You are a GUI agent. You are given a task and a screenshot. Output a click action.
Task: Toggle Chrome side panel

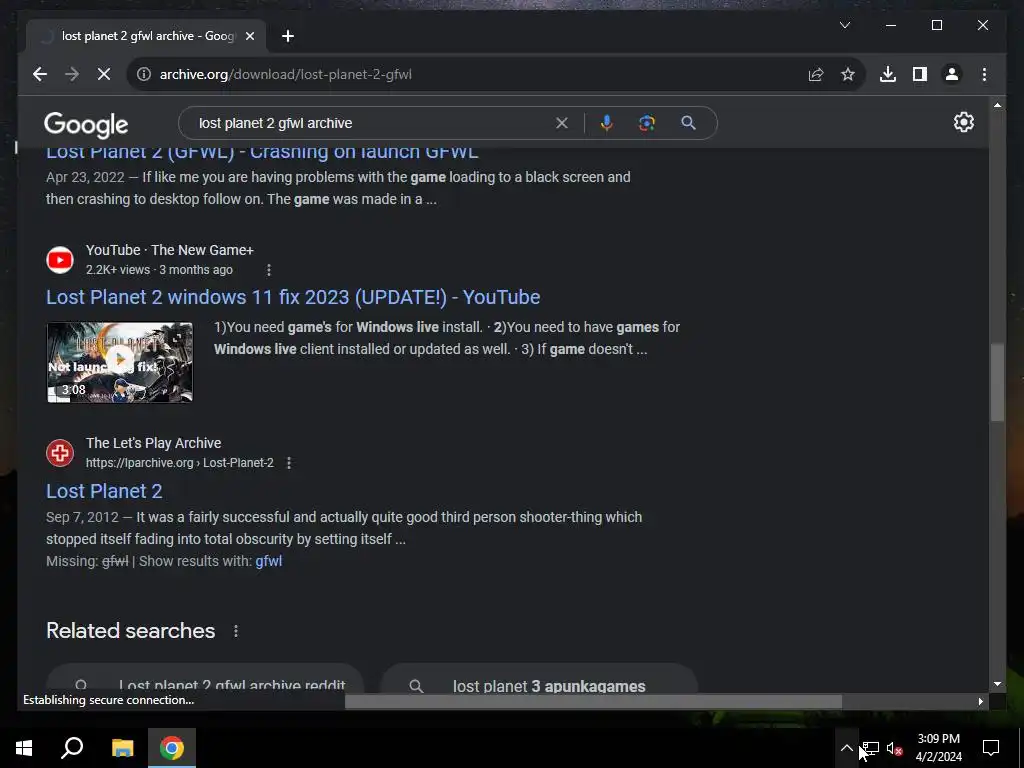(x=920, y=74)
